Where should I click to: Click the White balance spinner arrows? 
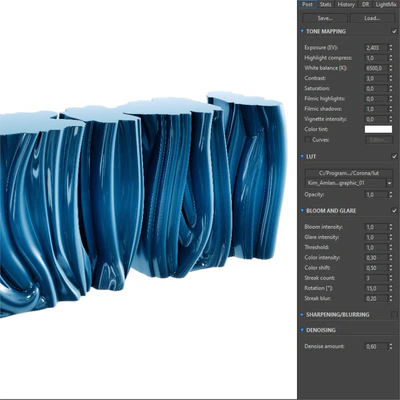(391, 68)
